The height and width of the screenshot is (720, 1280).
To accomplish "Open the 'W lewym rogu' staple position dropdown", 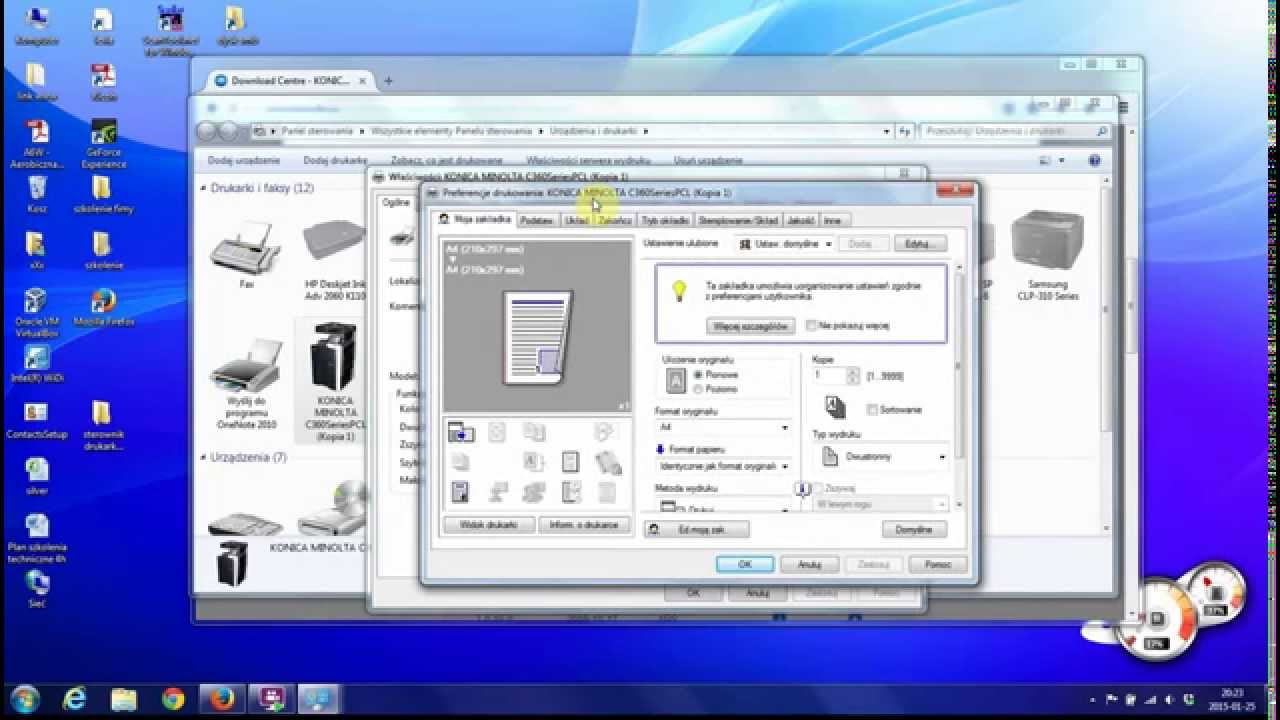I will coord(880,505).
